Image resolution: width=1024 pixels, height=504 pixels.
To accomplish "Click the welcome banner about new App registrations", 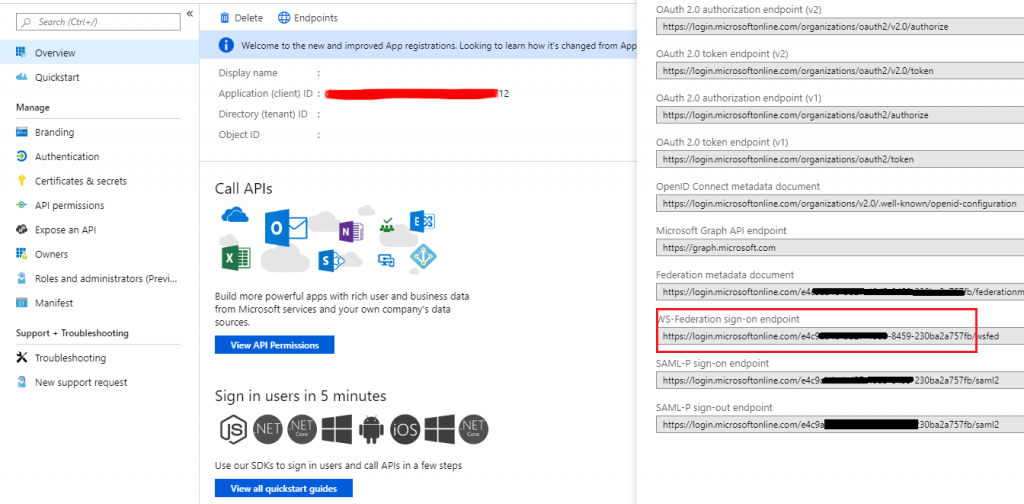I will [418, 46].
